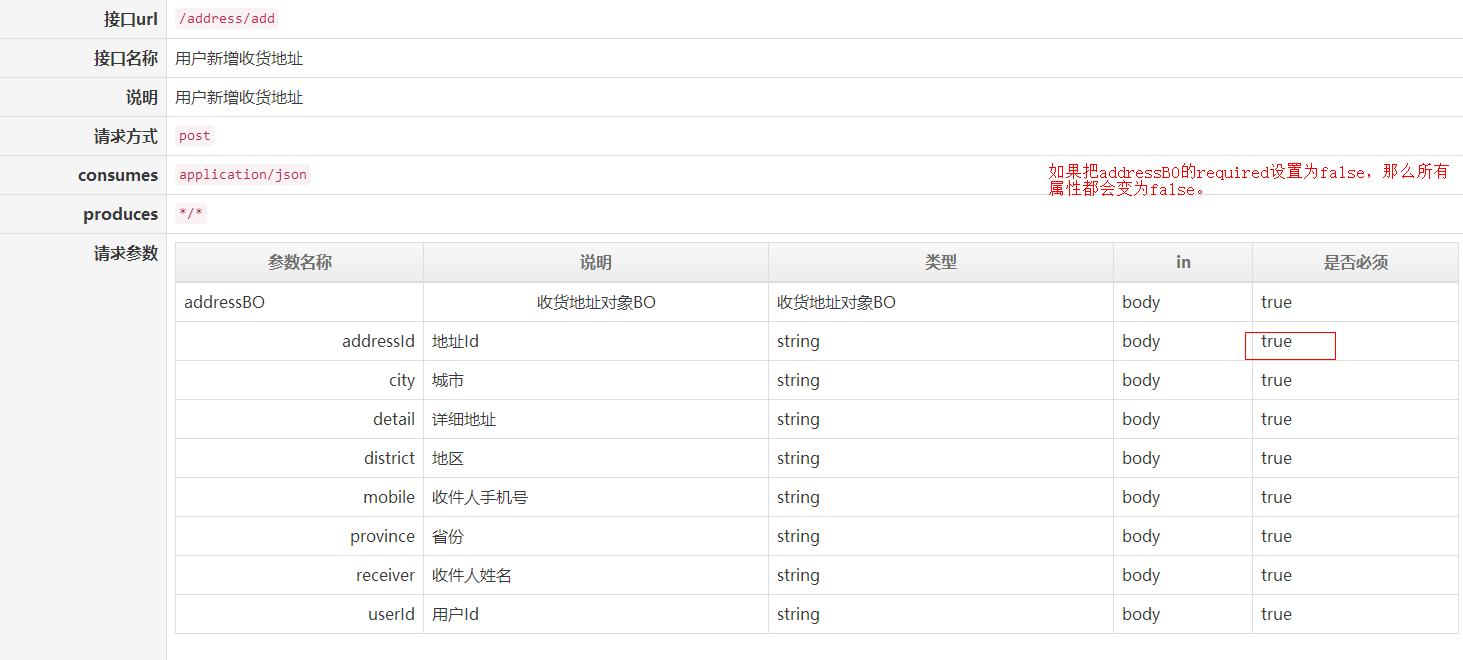Click the district parameter name

(x=389, y=458)
